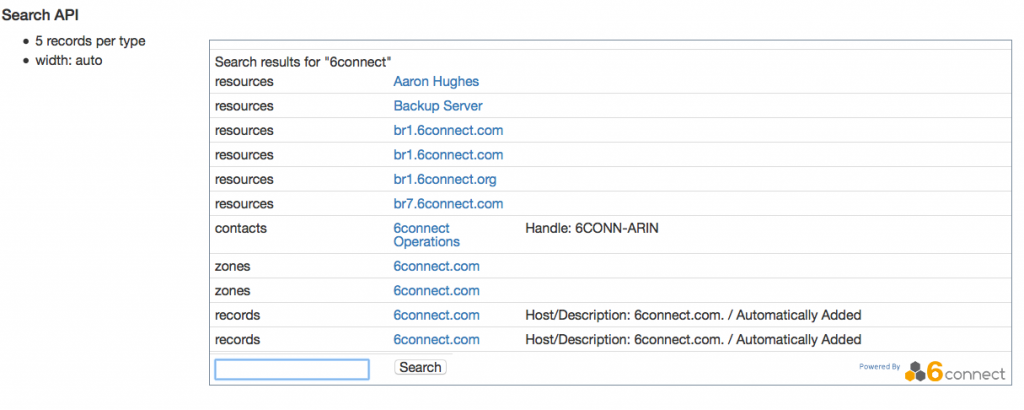Open the Backup Server resource link
Screen dimensions: 1024x410
point(438,106)
